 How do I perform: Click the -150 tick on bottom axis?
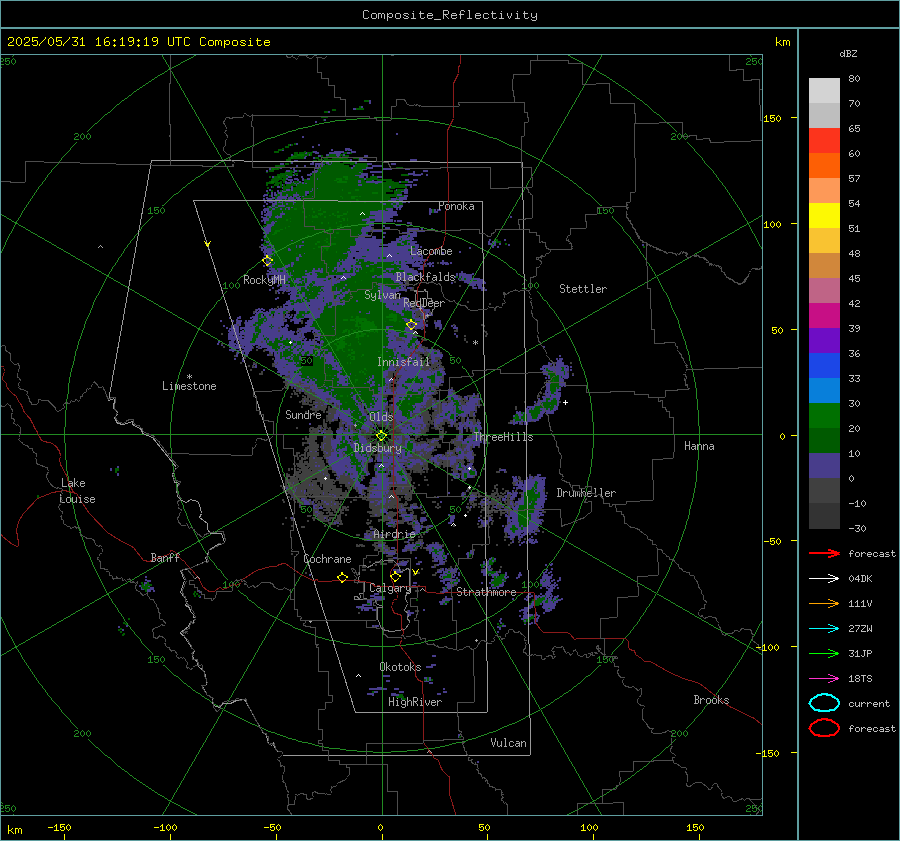coord(59,827)
